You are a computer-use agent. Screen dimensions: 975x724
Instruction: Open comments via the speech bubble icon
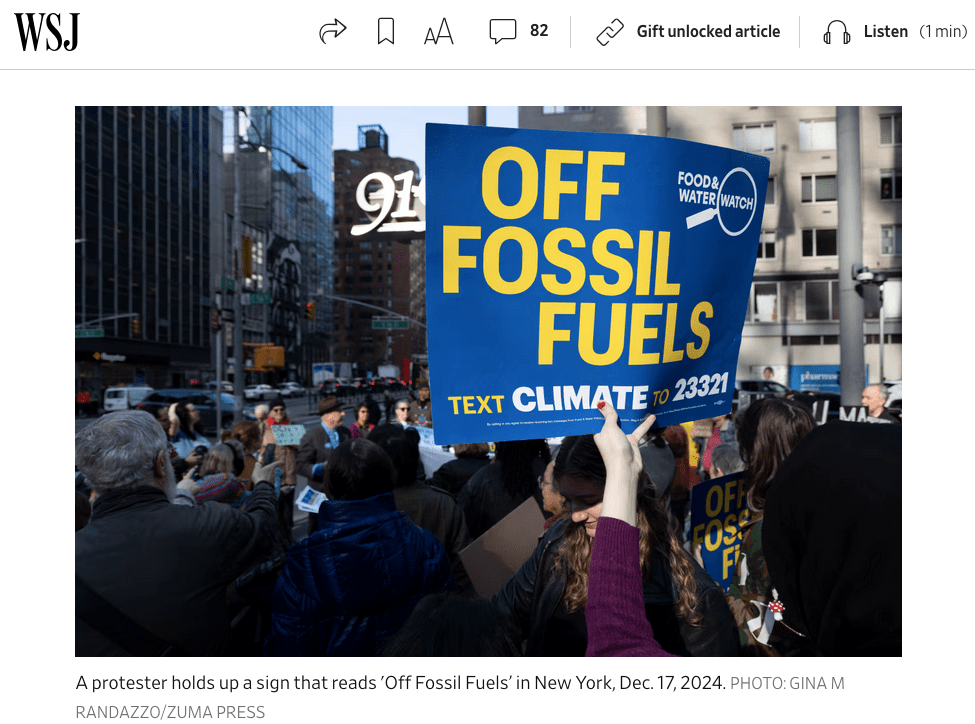(x=502, y=31)
